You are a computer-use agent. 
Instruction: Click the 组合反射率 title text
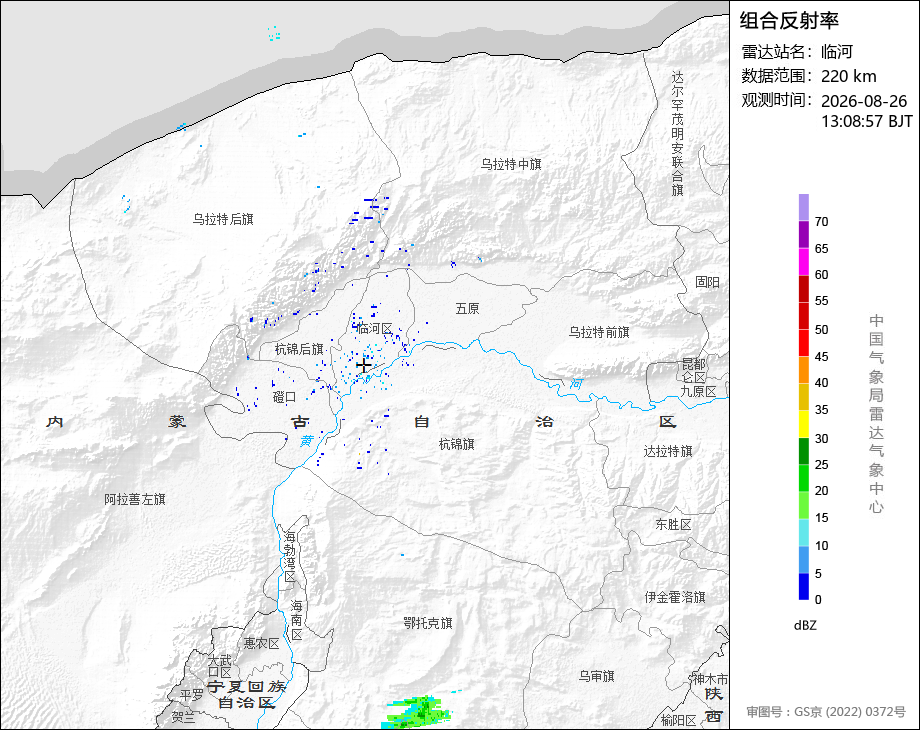[x=789, y=21]
